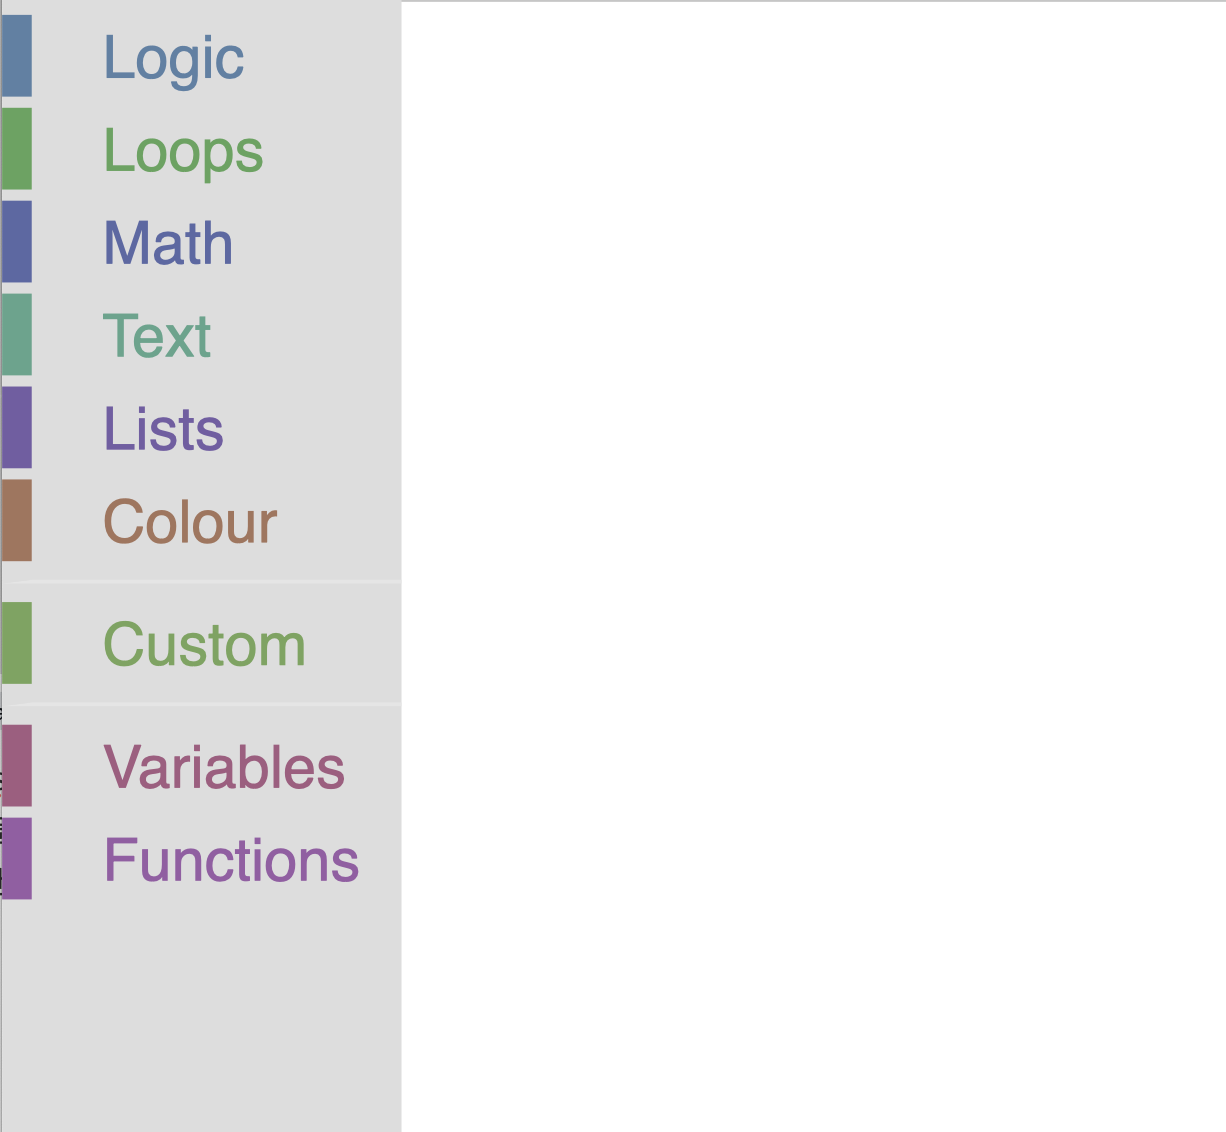Click the Text category label
The image size is (1226, 1132).
[x=157, y=336]
